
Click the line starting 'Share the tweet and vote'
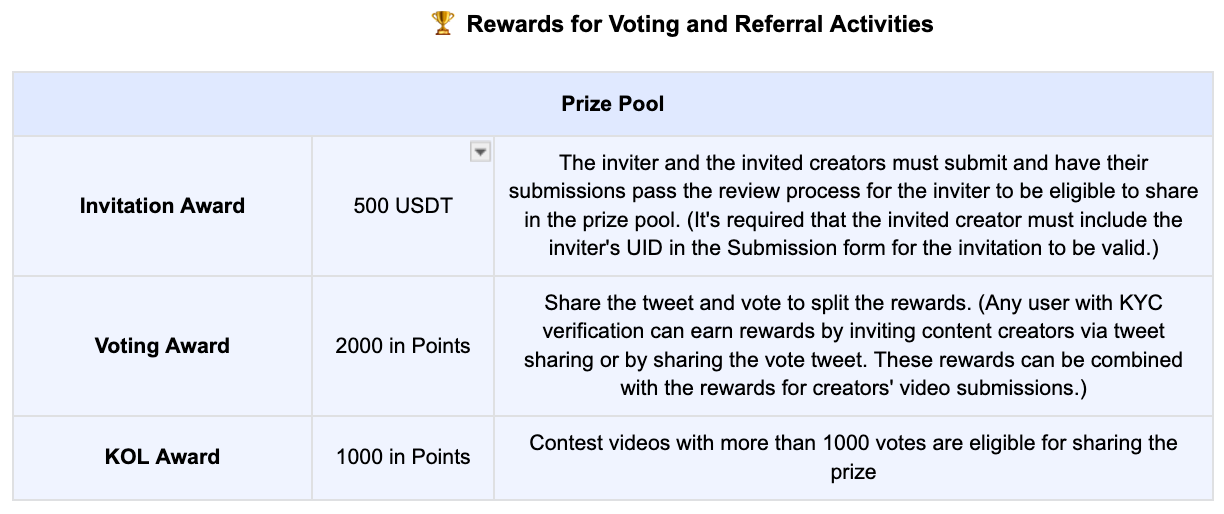pyautogui.click(x=853, y=302)
